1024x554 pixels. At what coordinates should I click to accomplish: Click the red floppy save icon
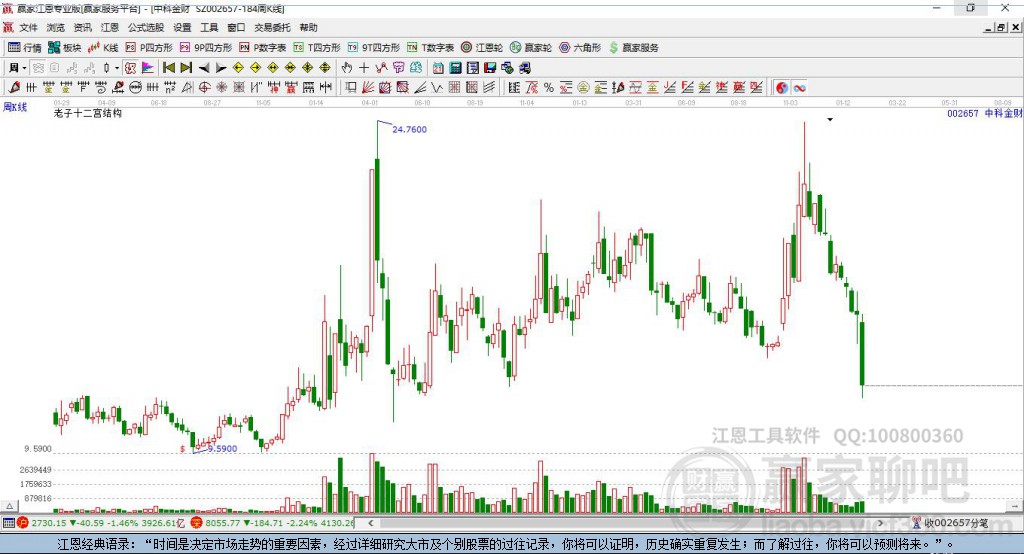click(490, 68)
